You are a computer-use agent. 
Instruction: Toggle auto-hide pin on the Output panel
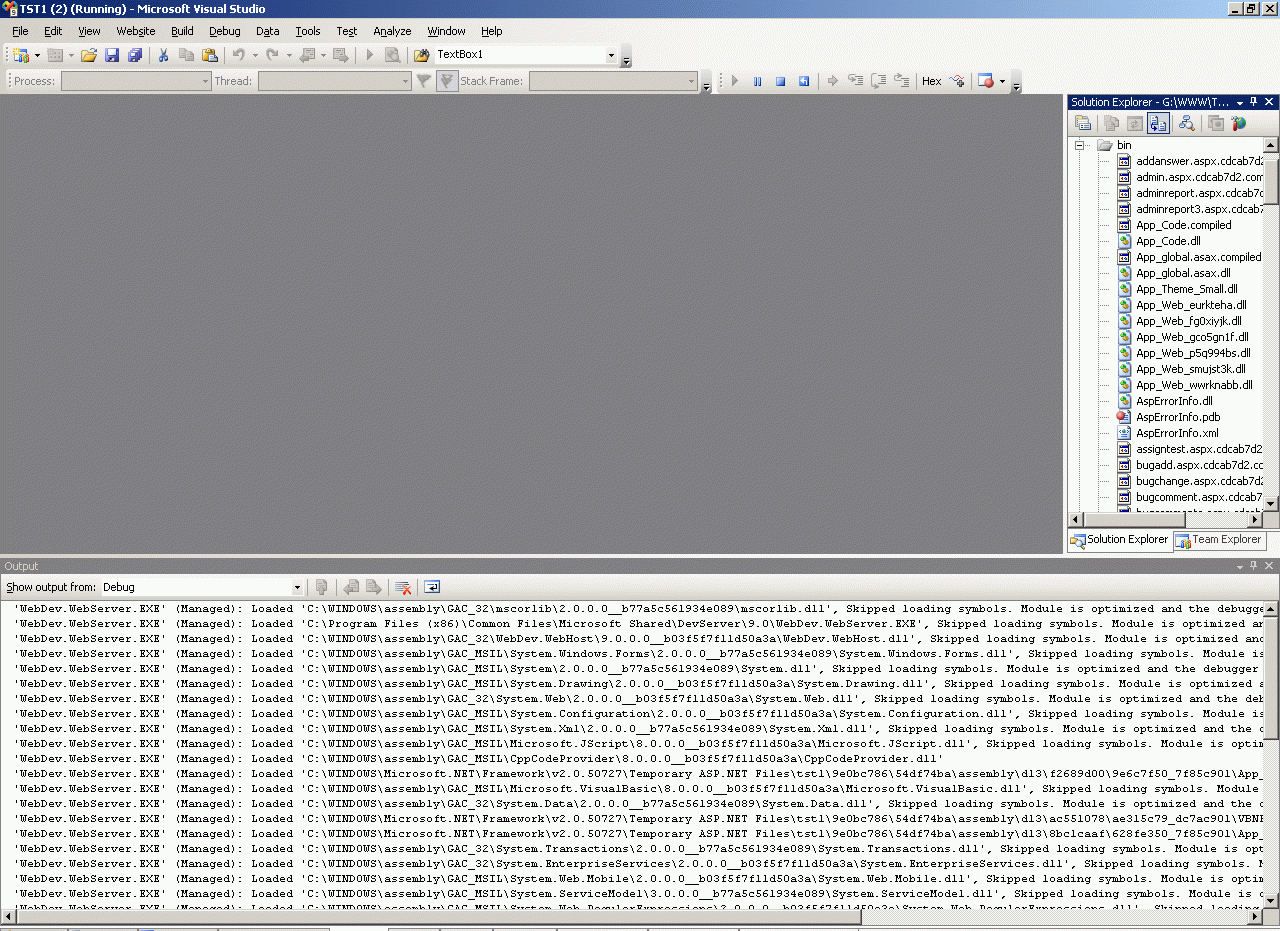(x=1254, y=566)
